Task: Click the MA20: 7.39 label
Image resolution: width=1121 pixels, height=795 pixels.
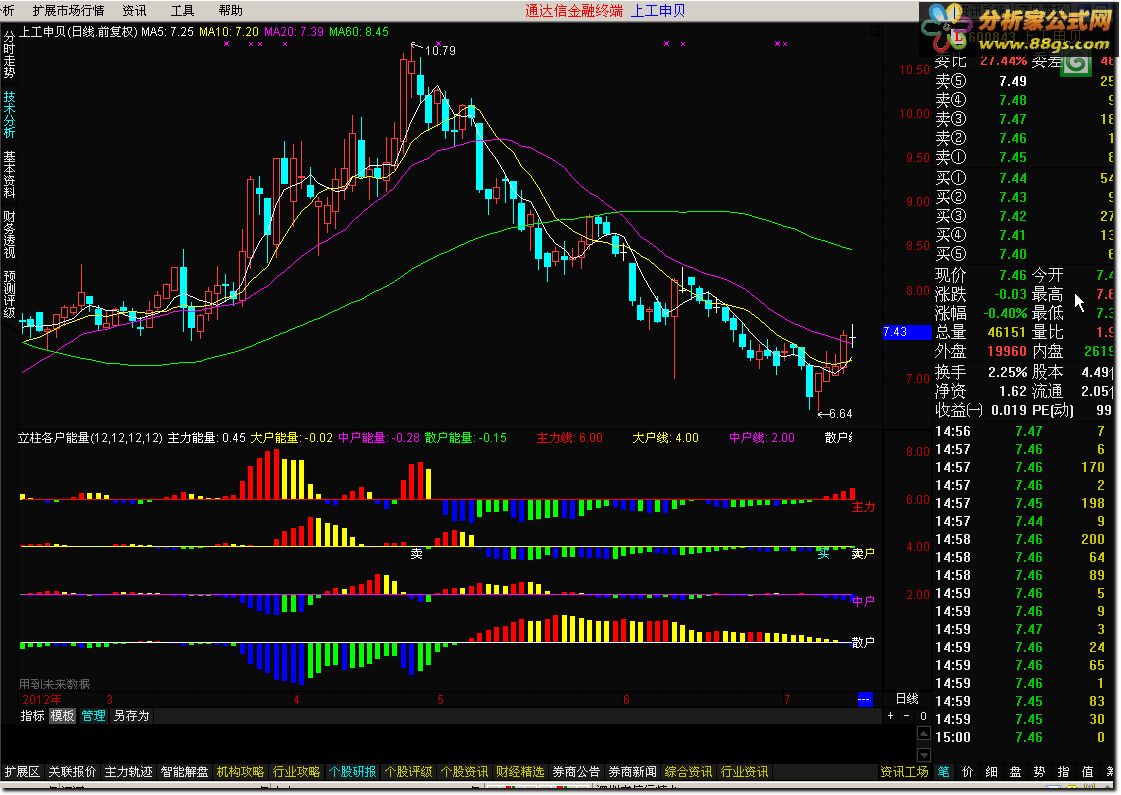Action: [x=294, y=31]
